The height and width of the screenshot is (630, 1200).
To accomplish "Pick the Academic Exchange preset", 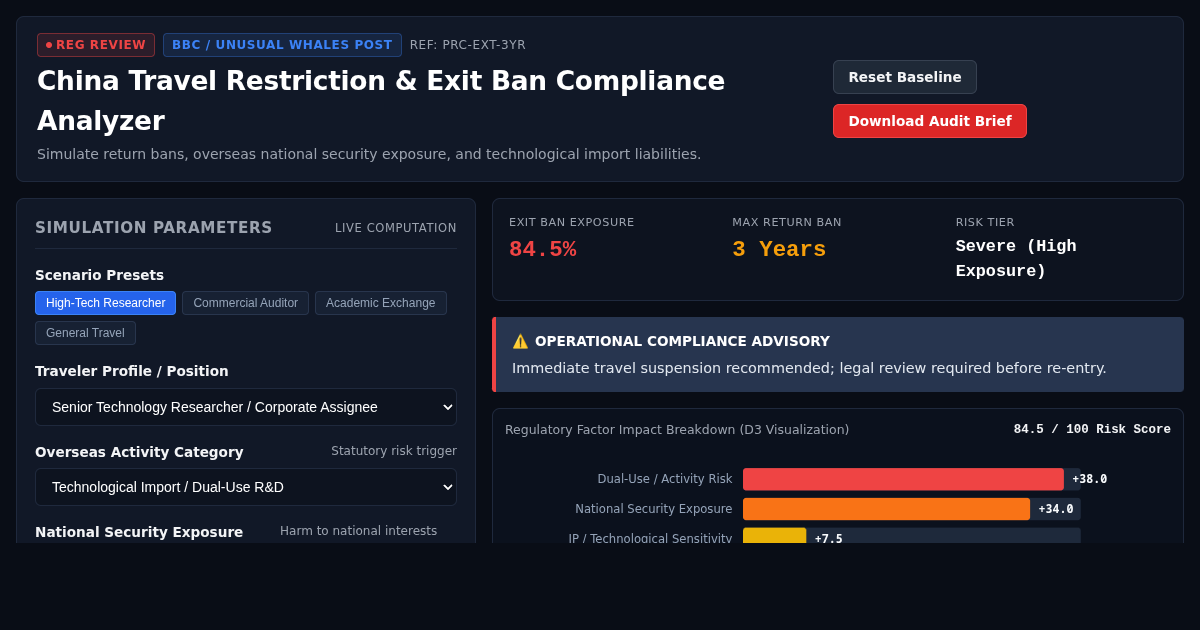I will [381, 303].
